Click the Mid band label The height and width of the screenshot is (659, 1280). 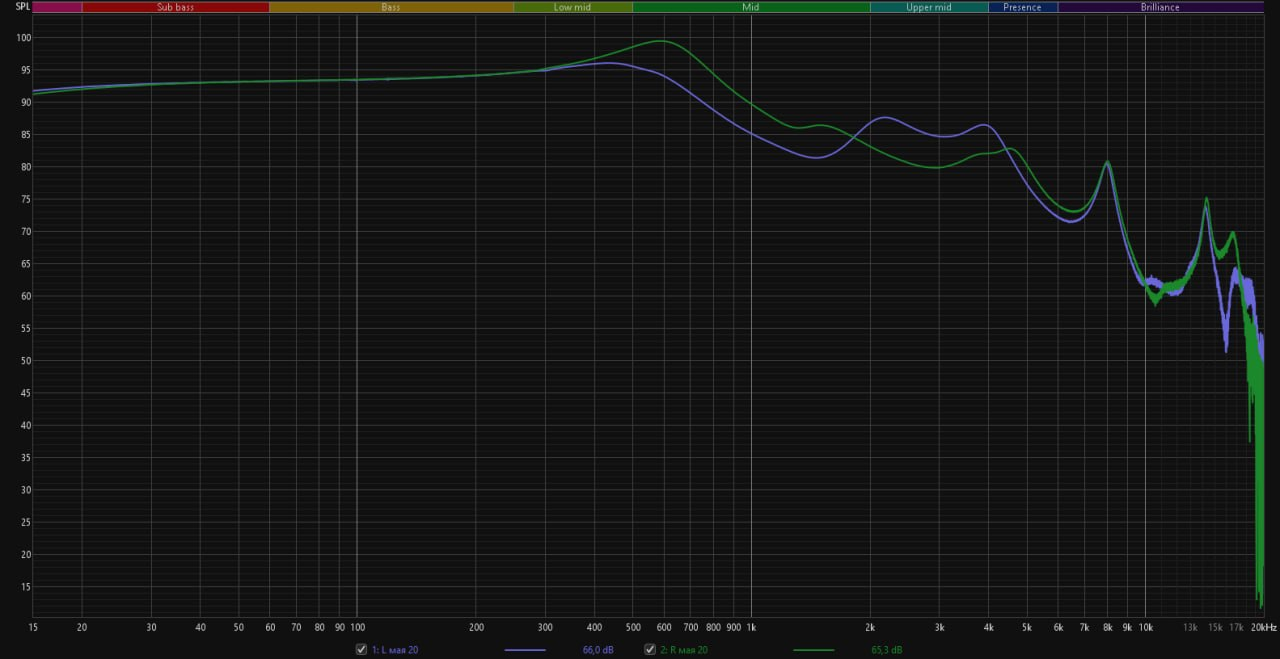coord(751,7)
